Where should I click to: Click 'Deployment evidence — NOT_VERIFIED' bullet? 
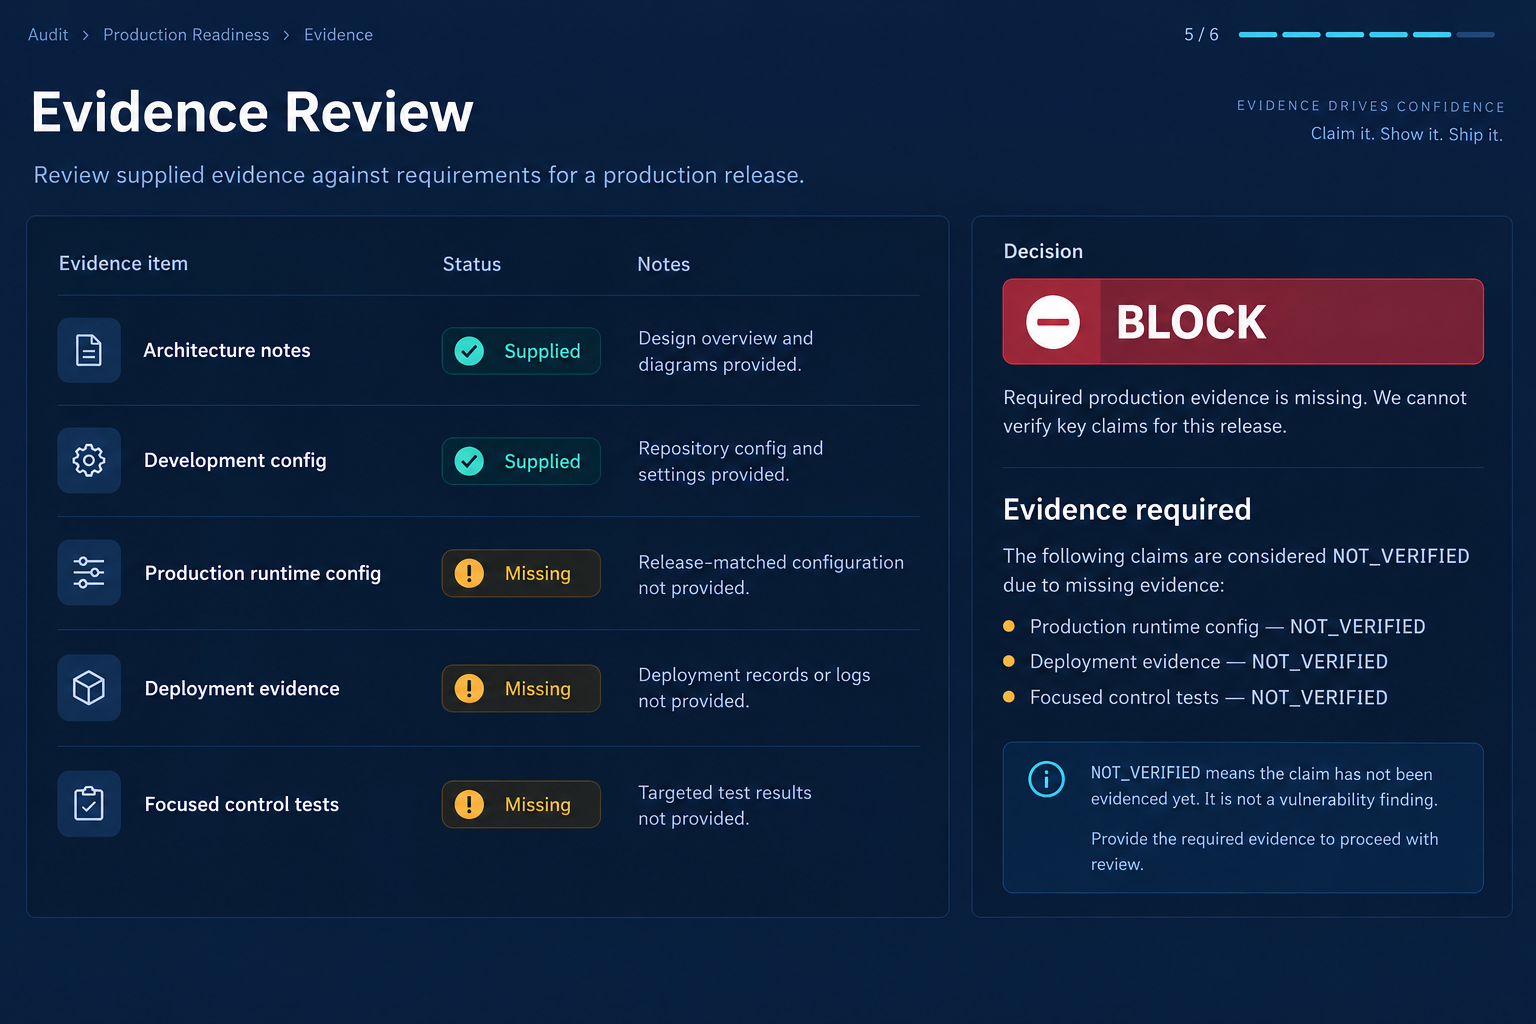pos(1208,662)
